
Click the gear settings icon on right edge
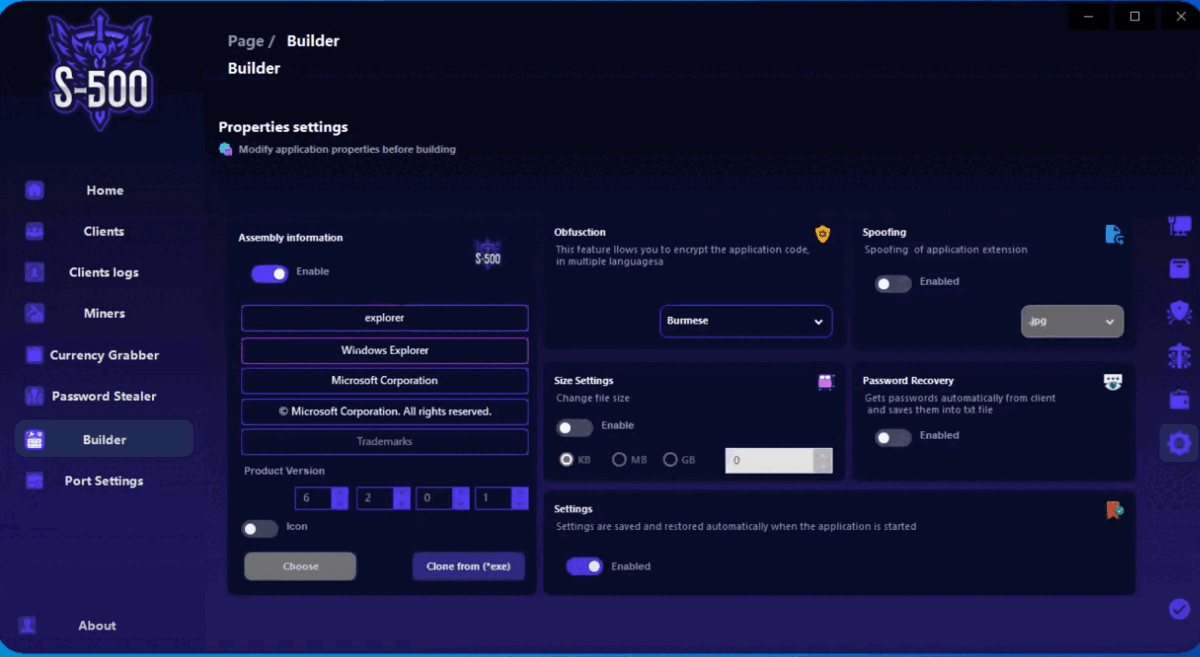1179,442
